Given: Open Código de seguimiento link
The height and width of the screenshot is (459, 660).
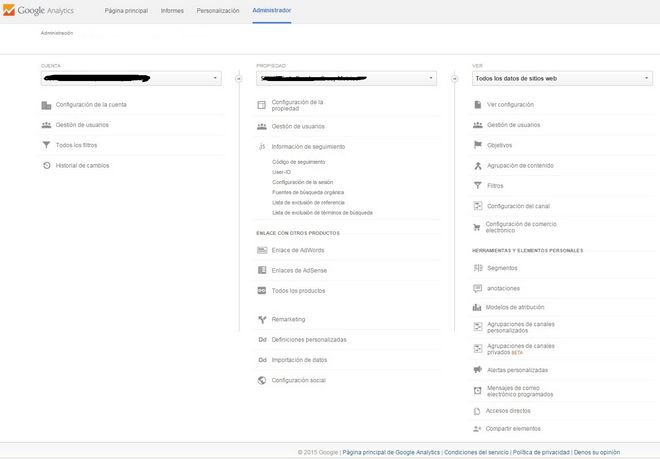Looking at the screenshot, I should pos(300,162).
